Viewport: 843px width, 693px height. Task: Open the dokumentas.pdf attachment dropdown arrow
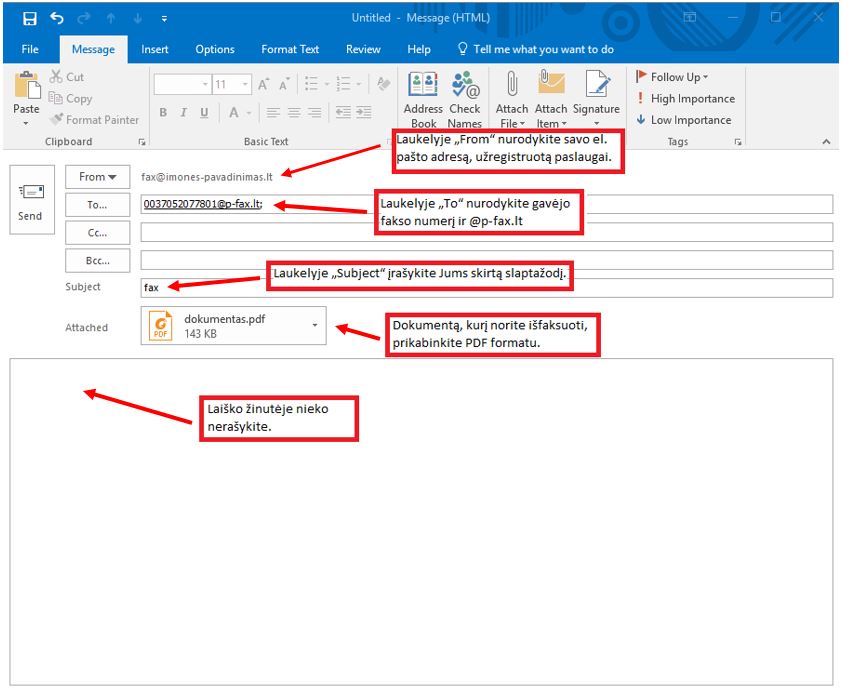coord(315,325)
